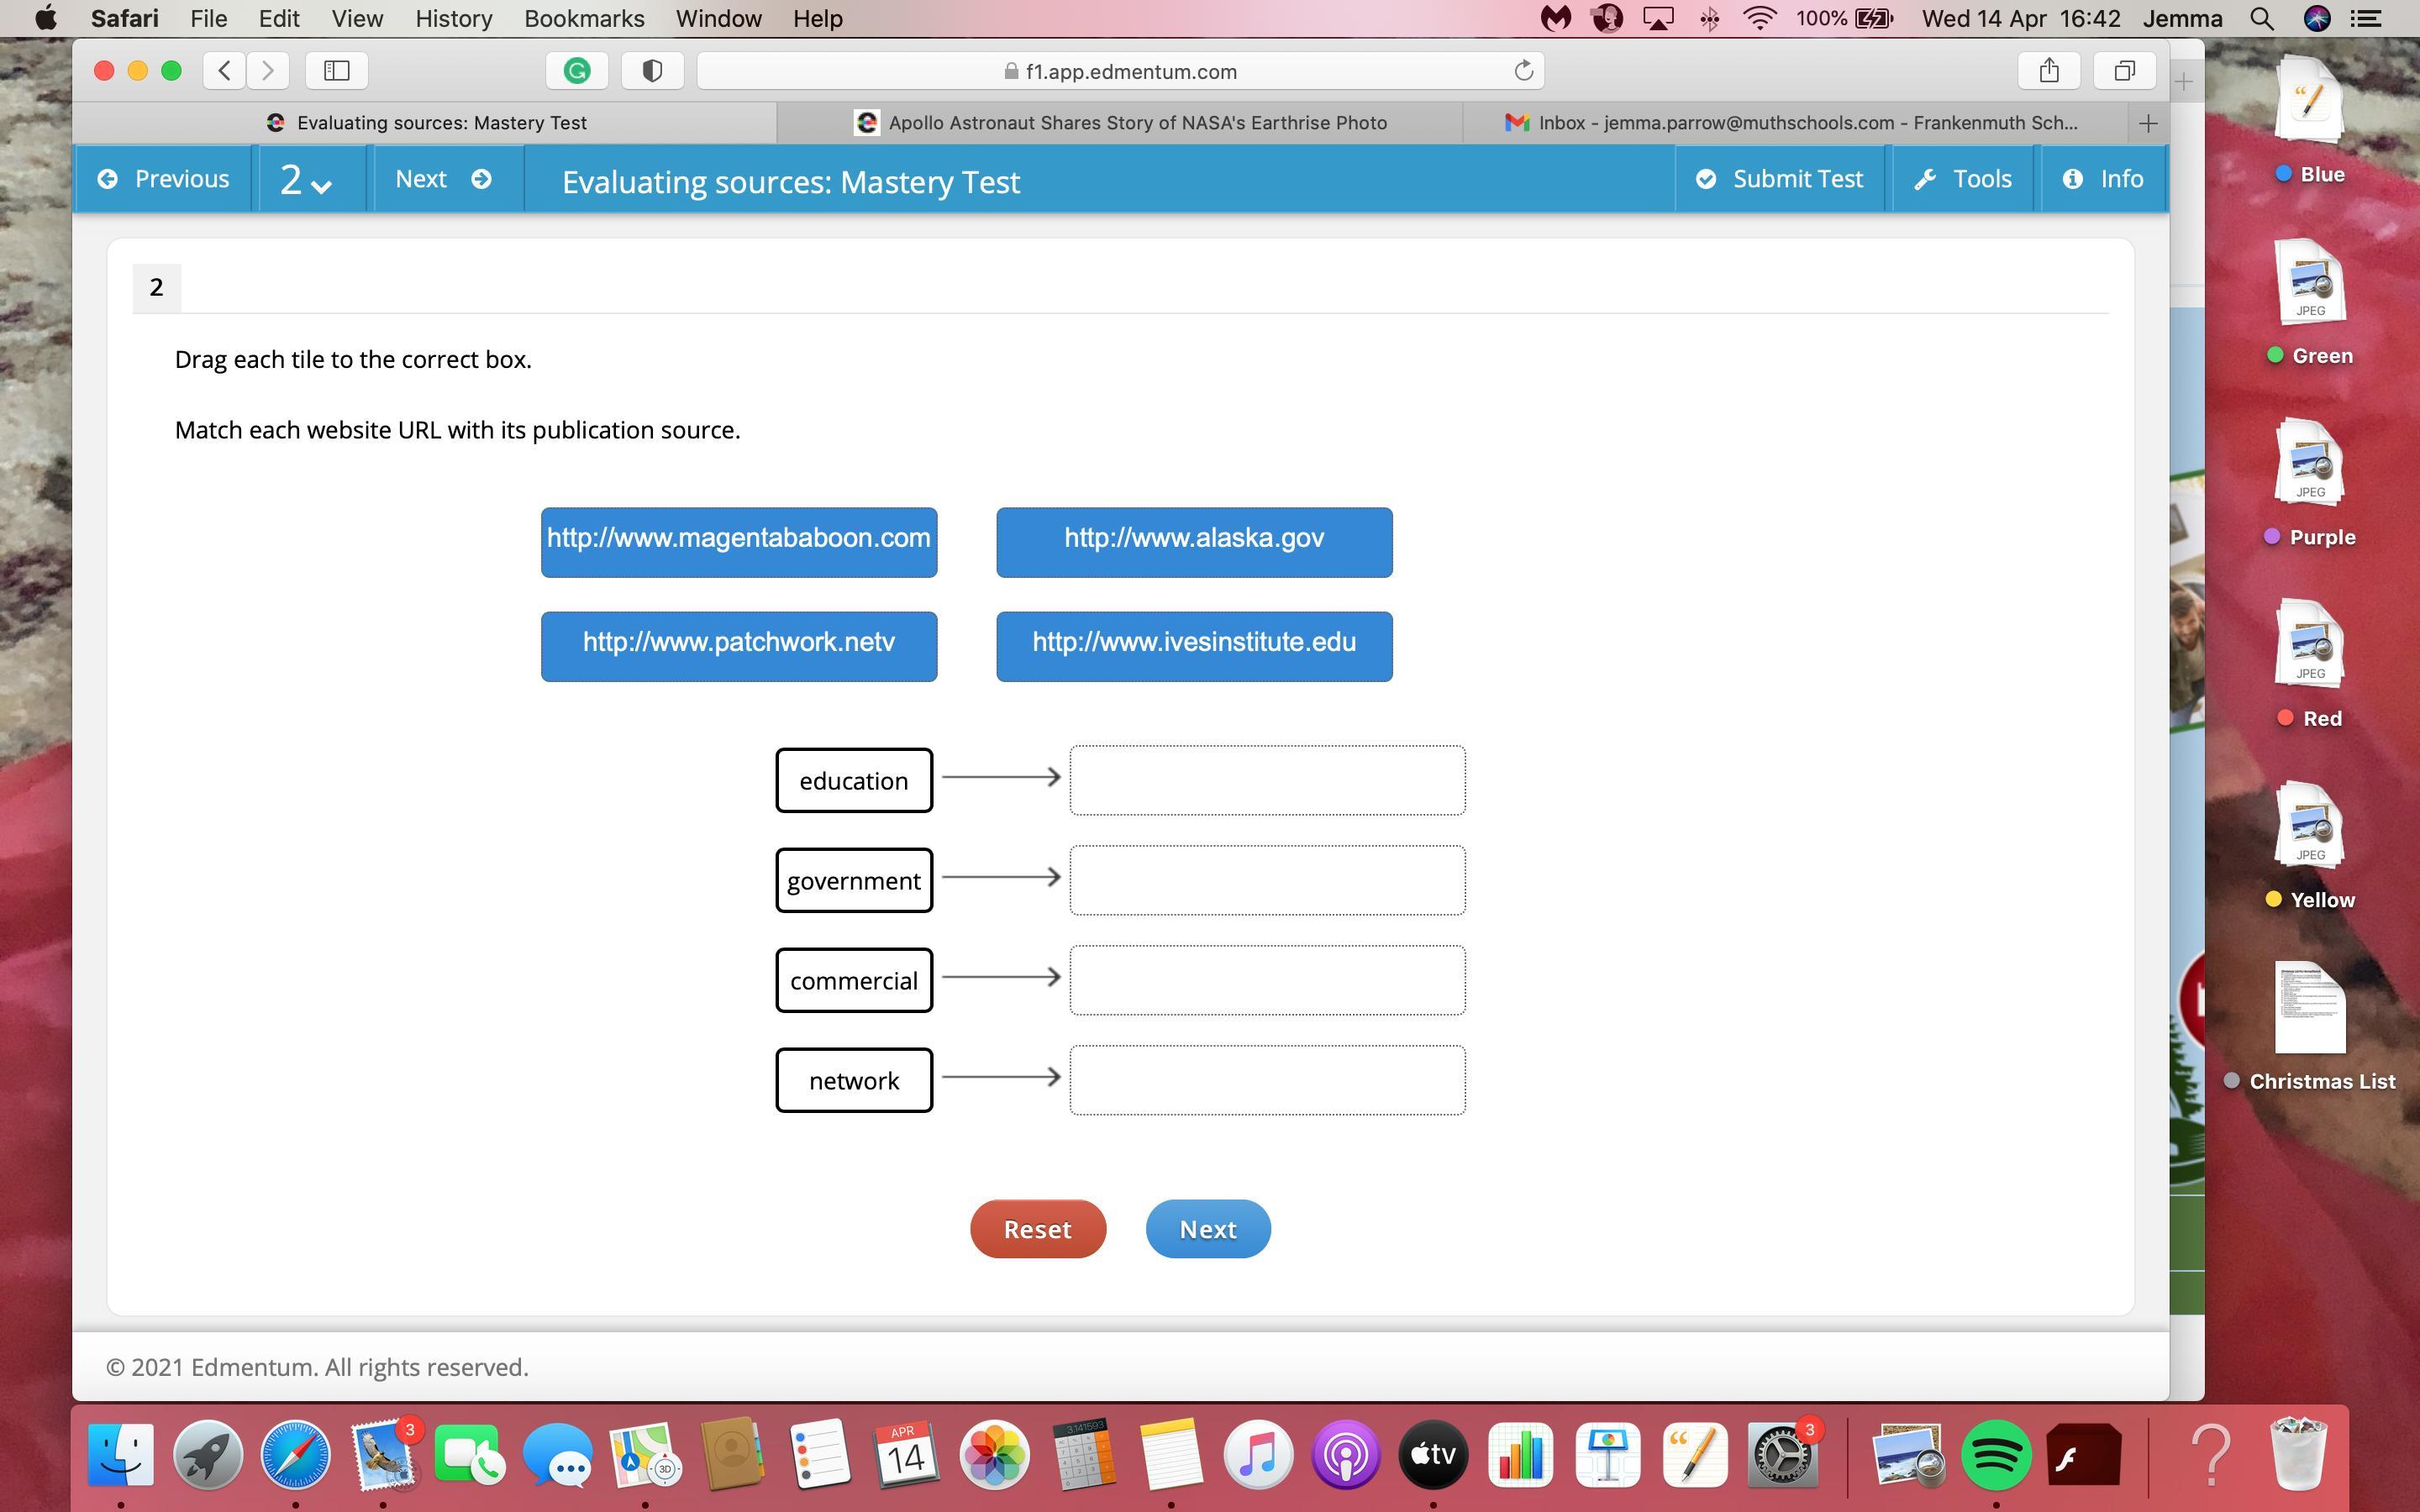This screenshot has height=1512, width=2420.
Task: Expand the question number 2 dropdown
Action: pyautogui.click(x=306, y=181)
